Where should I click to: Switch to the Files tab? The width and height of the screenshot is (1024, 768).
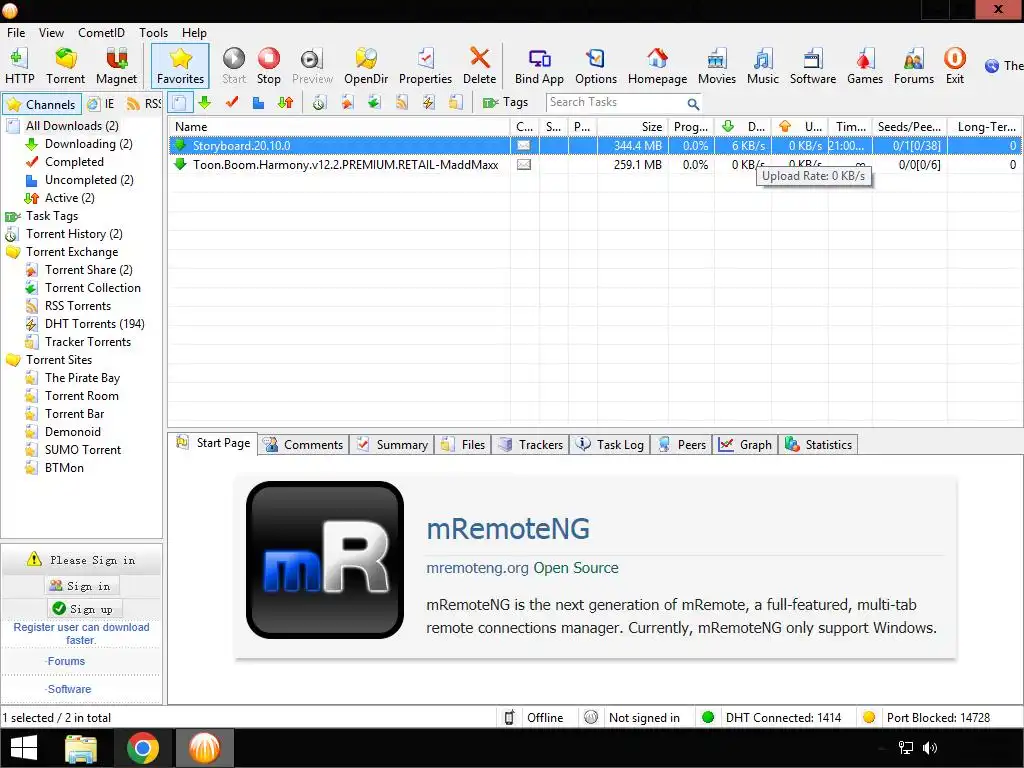pos(463,445)
